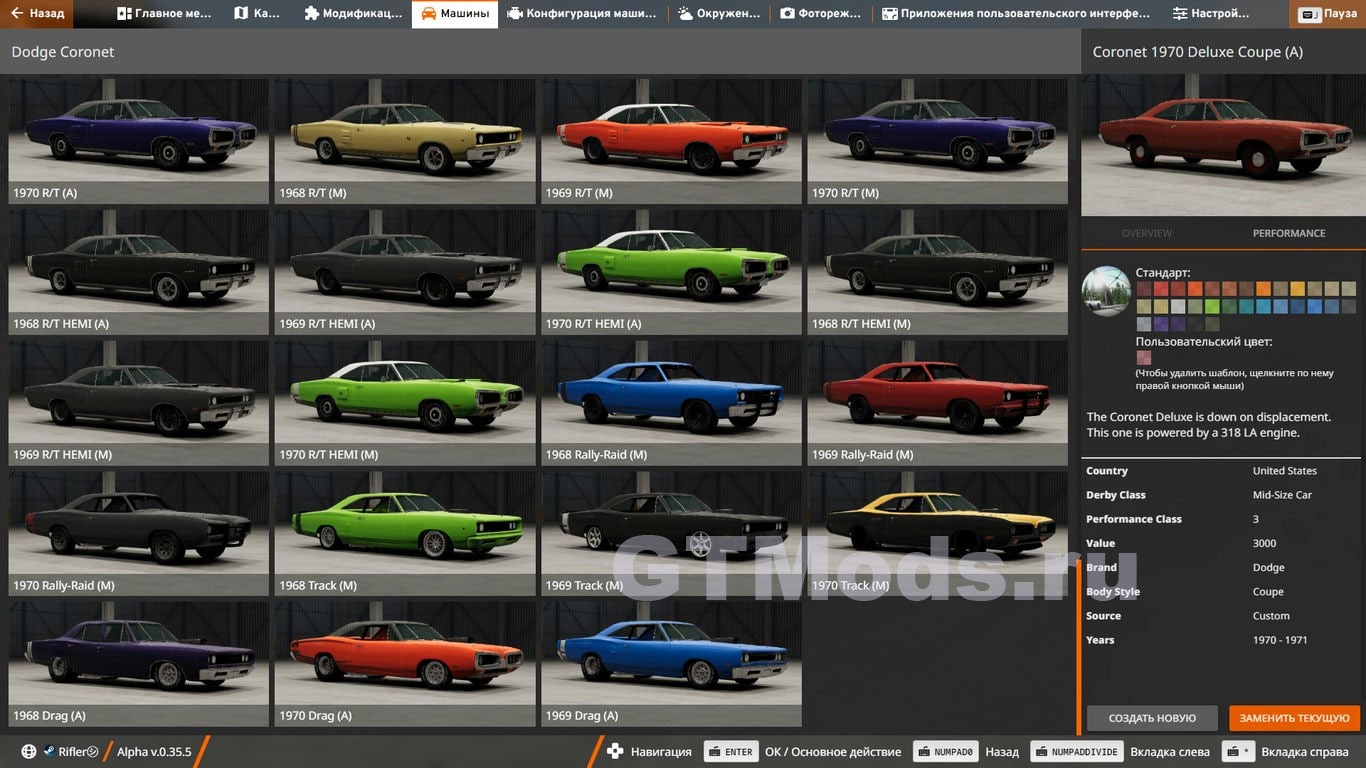Select the 1970 Rally-Raid (M) thumbnail
This screenshot has height=768, width=1366.
(x=139, y=534)
